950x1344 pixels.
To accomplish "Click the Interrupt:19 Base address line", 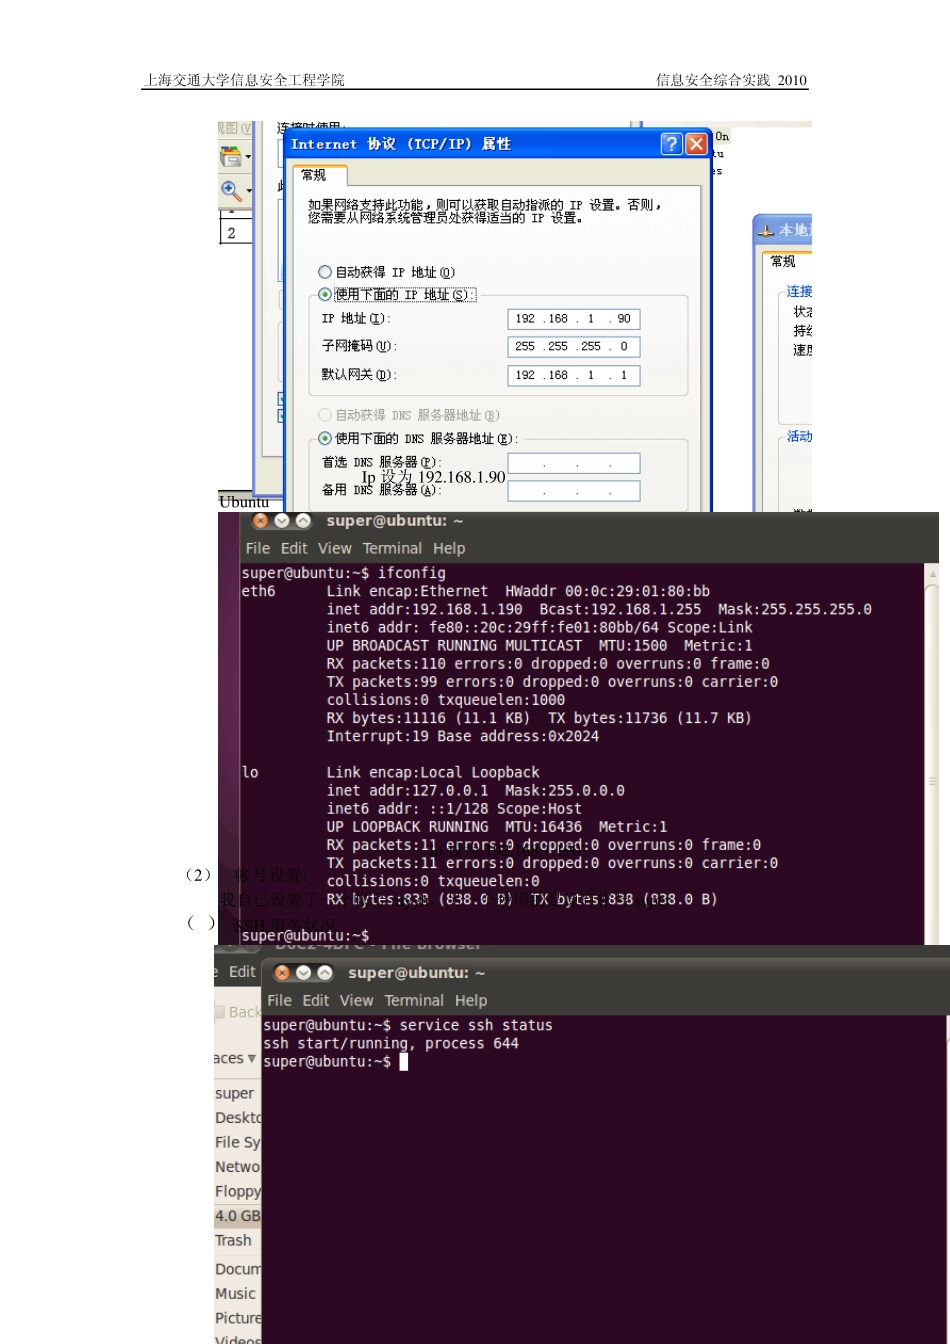I will pos(463,736).
